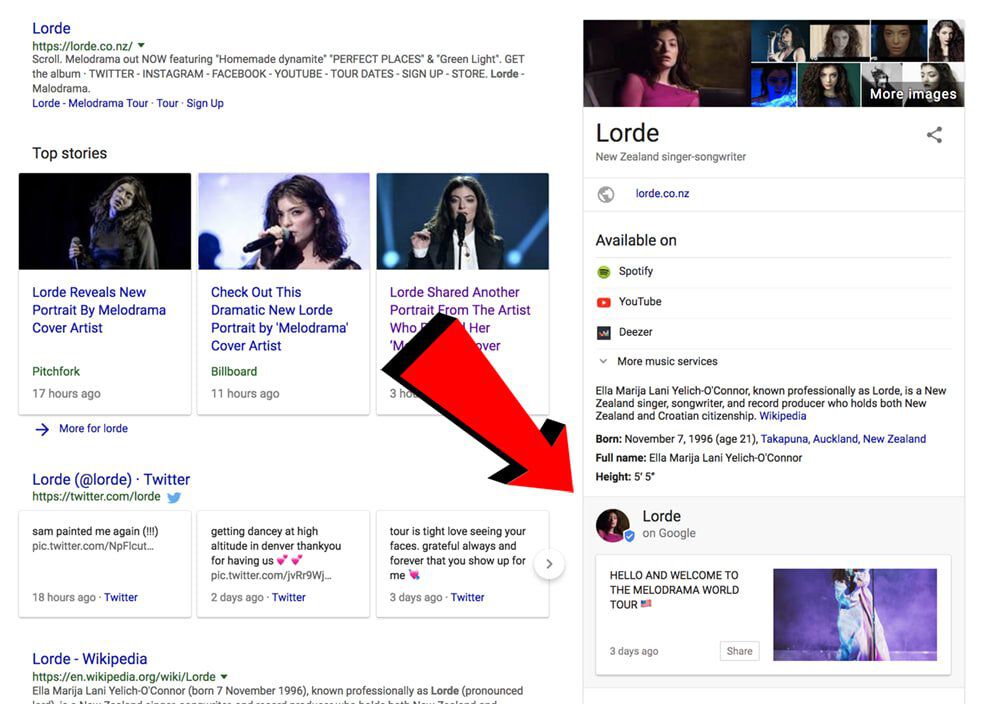Open Takapuna, Auckland, New Zealand link
The width and height of the screenshot is (1000, 704).
tap(843, 439)
